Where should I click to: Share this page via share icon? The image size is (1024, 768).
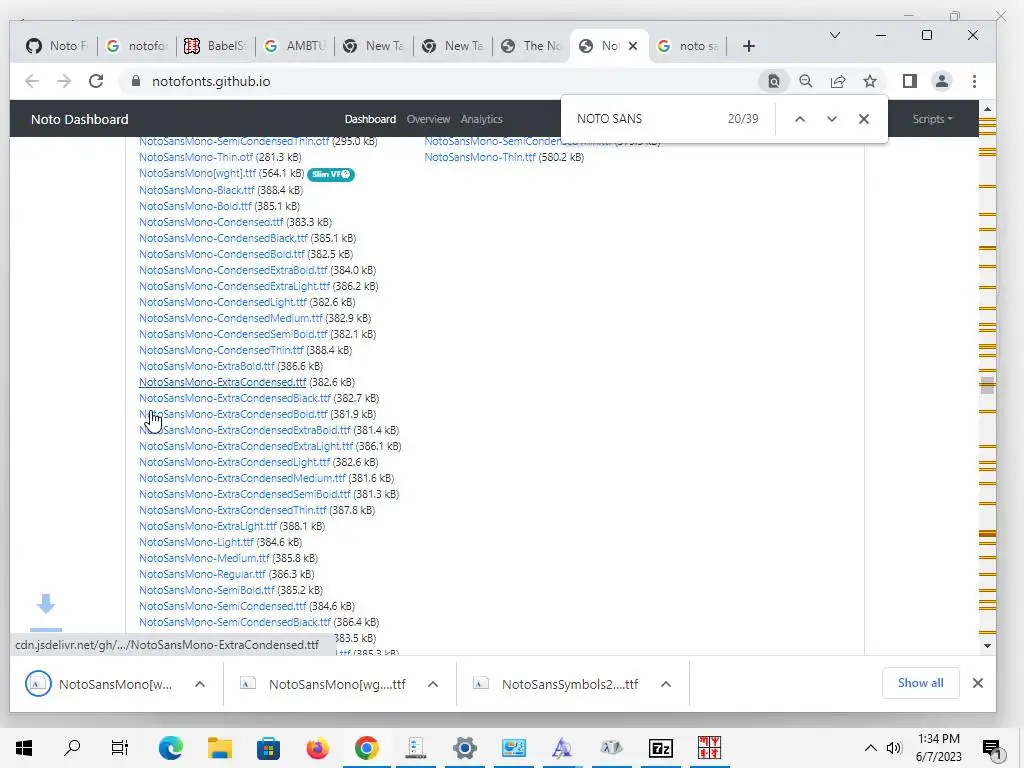tap(838, 81)
